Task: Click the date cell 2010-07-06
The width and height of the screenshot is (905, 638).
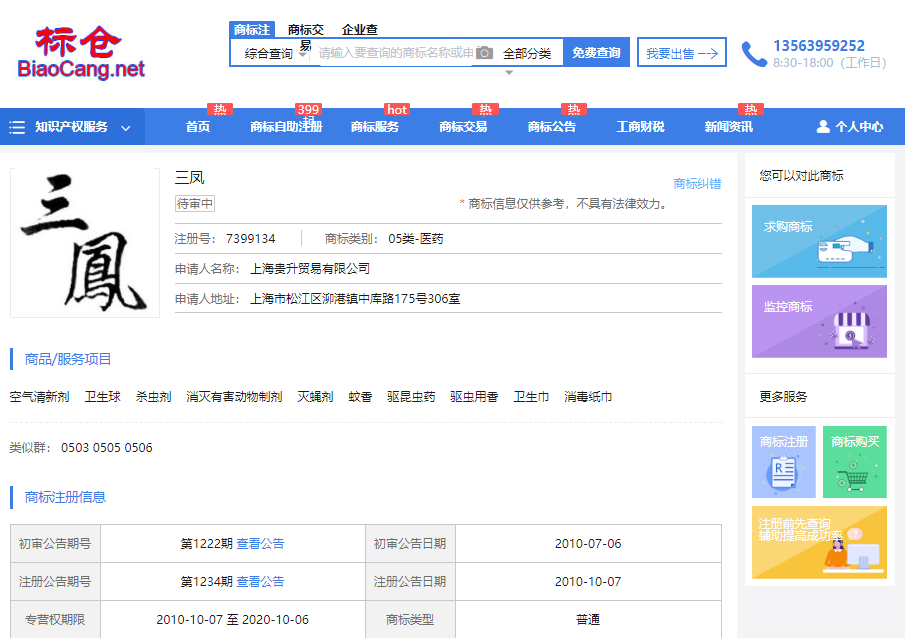Action: pos(588,543)
